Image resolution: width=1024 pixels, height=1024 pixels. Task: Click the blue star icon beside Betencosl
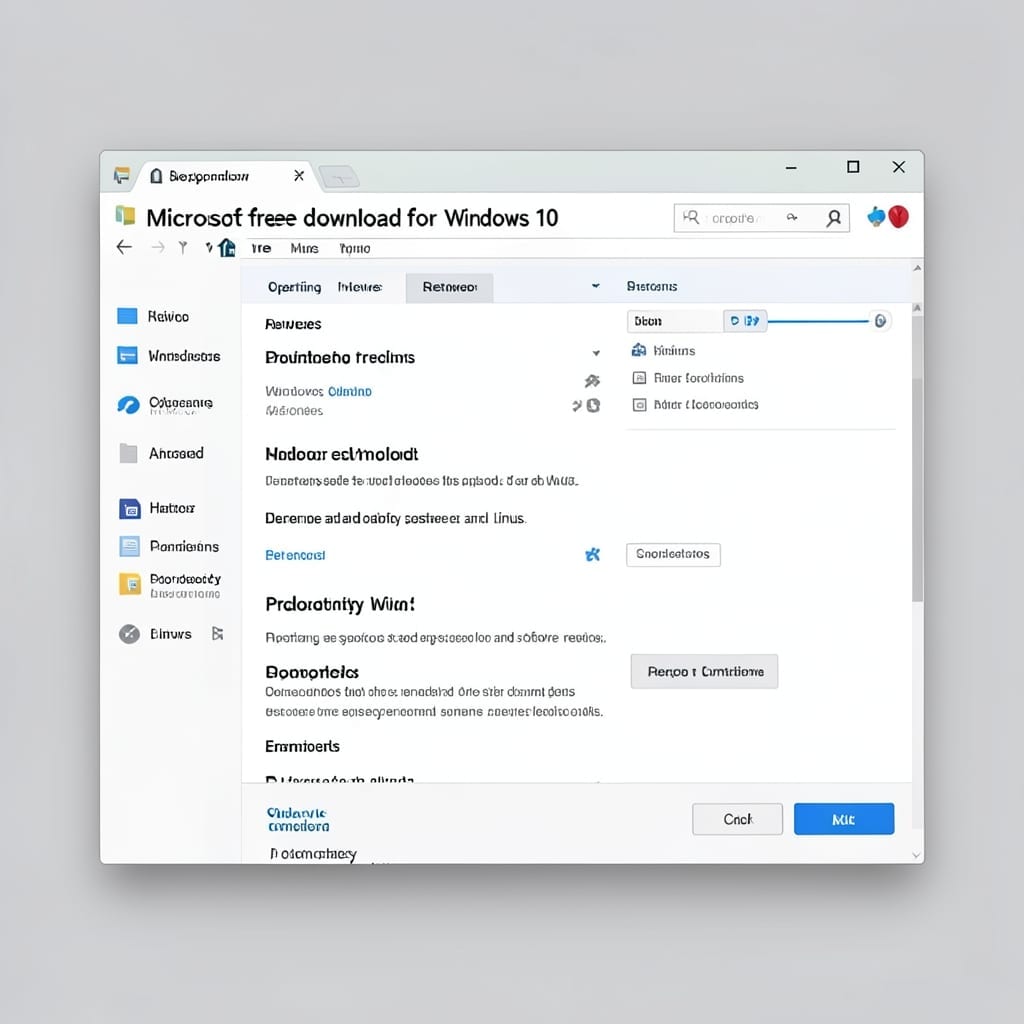592,554
